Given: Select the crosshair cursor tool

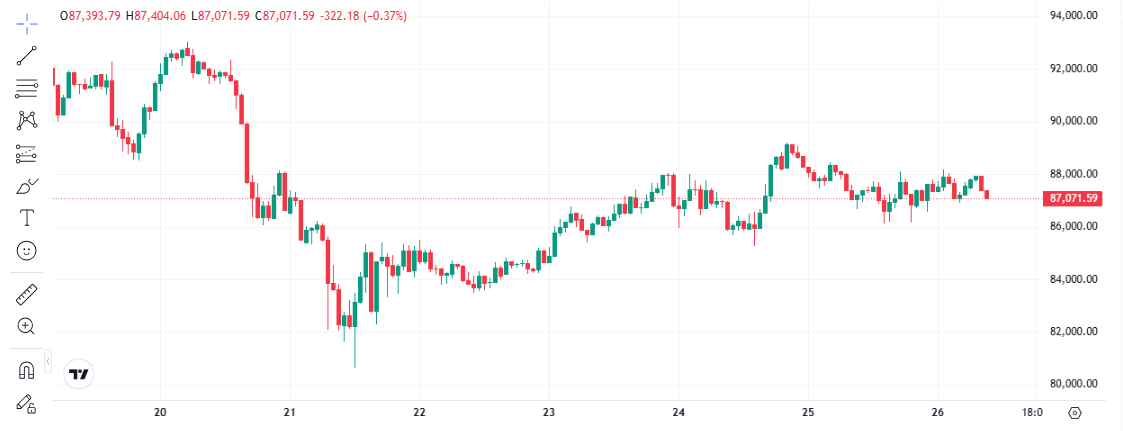Looking at the screenshot, I should pyautogui.click(x=27, y=21).
